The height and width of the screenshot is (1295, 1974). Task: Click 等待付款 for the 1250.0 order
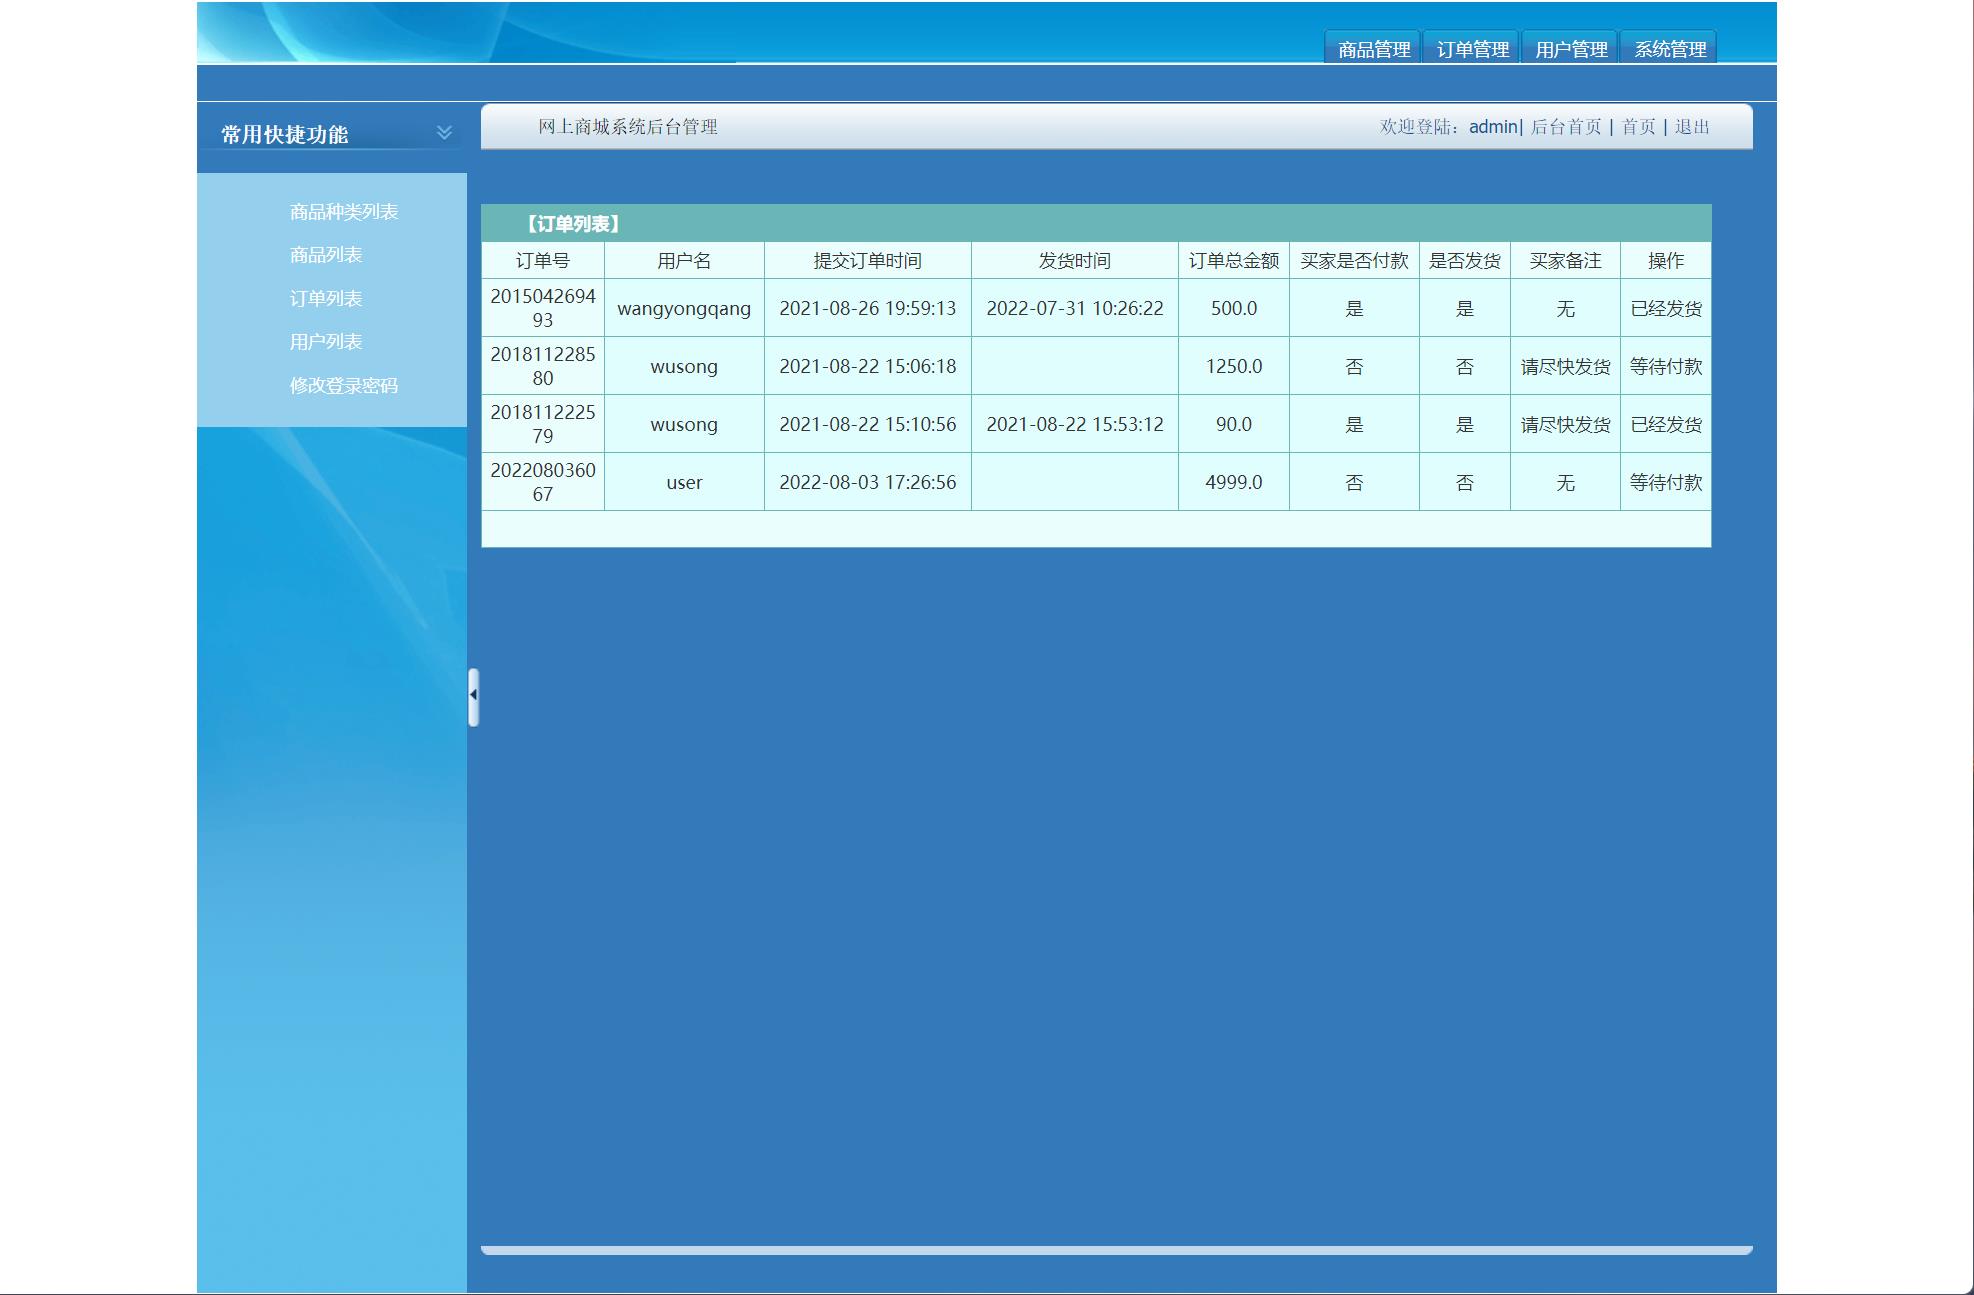point(1665,367)
